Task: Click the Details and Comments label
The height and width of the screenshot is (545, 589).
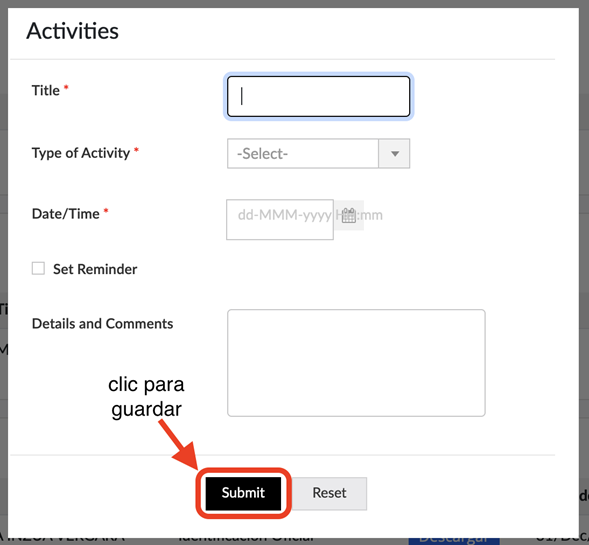Action: tap(103, 323)
